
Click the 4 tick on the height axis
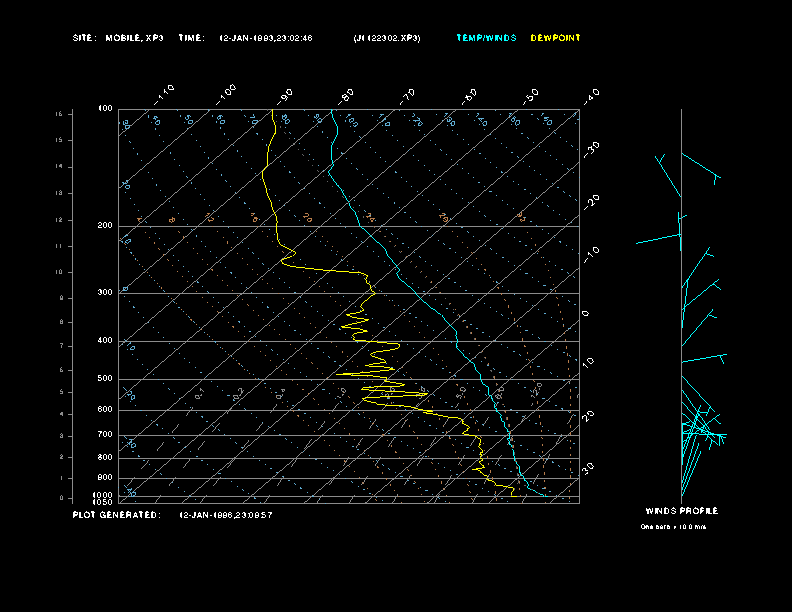click(62, 415)
